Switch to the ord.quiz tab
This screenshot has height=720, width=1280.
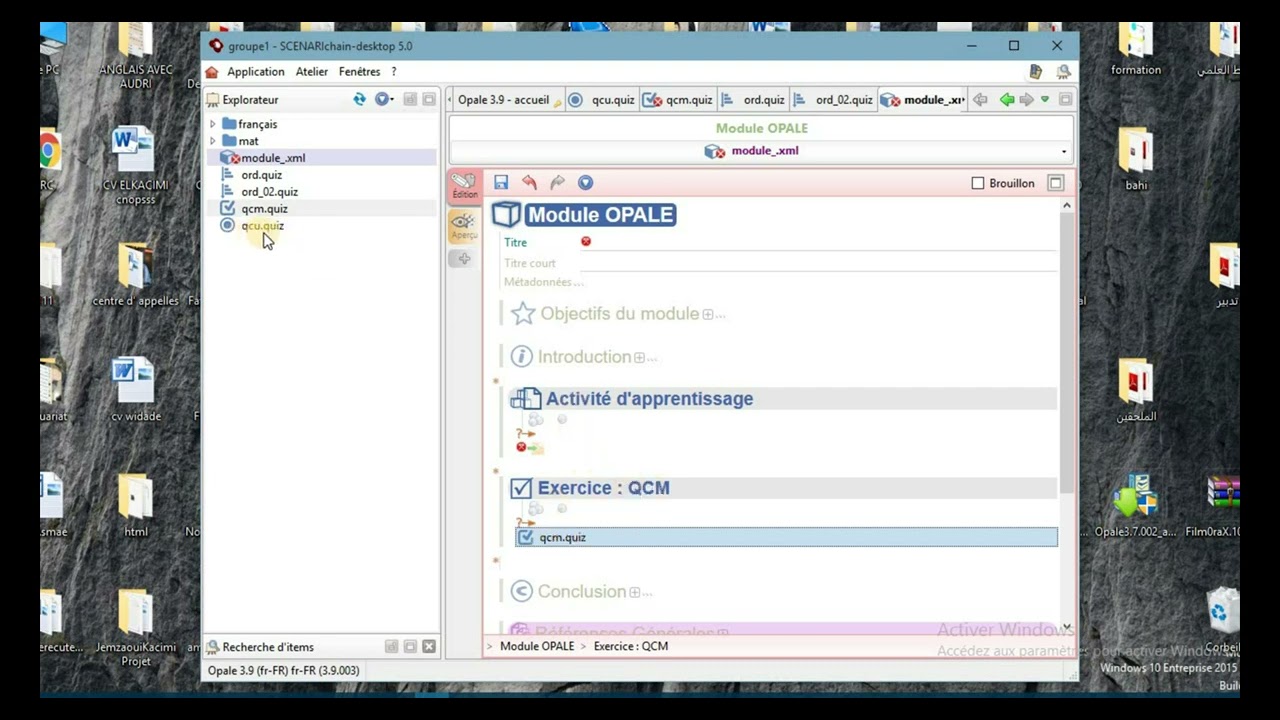tap(753, 100)
